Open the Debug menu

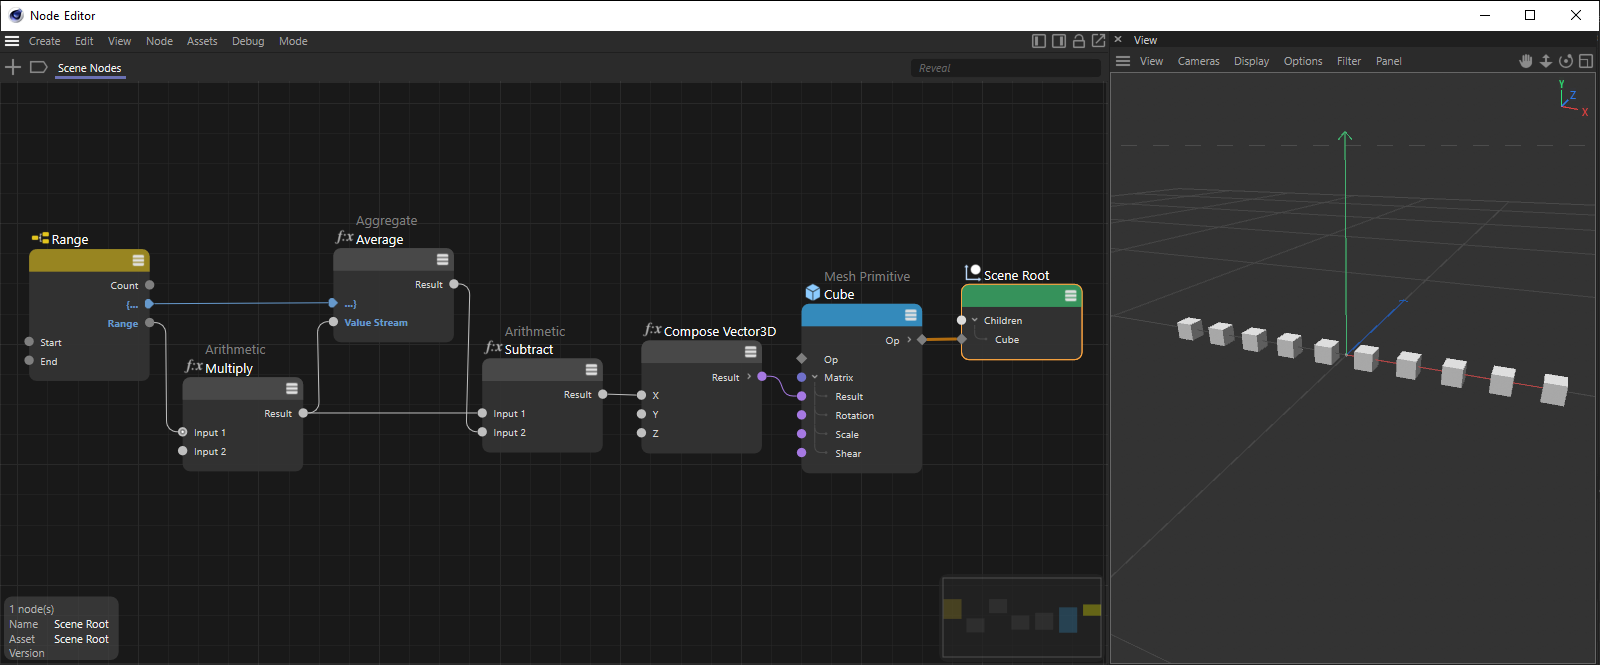[248, 41]
